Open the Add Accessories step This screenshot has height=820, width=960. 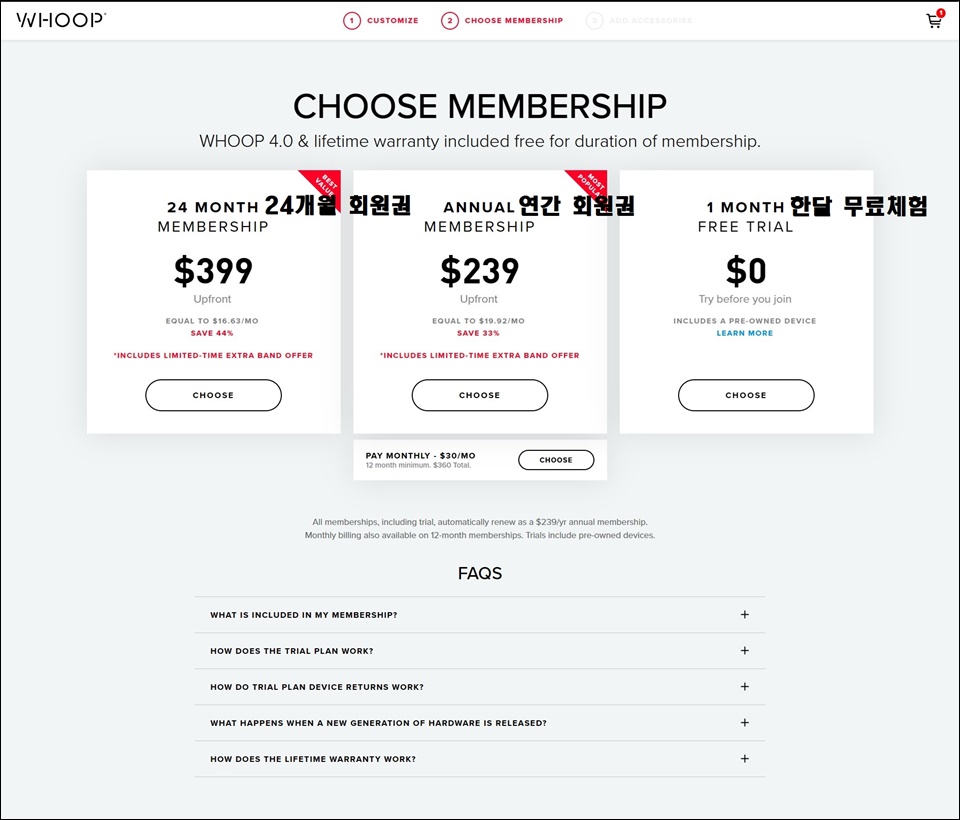pyautogui.click(x=651, y=20)
